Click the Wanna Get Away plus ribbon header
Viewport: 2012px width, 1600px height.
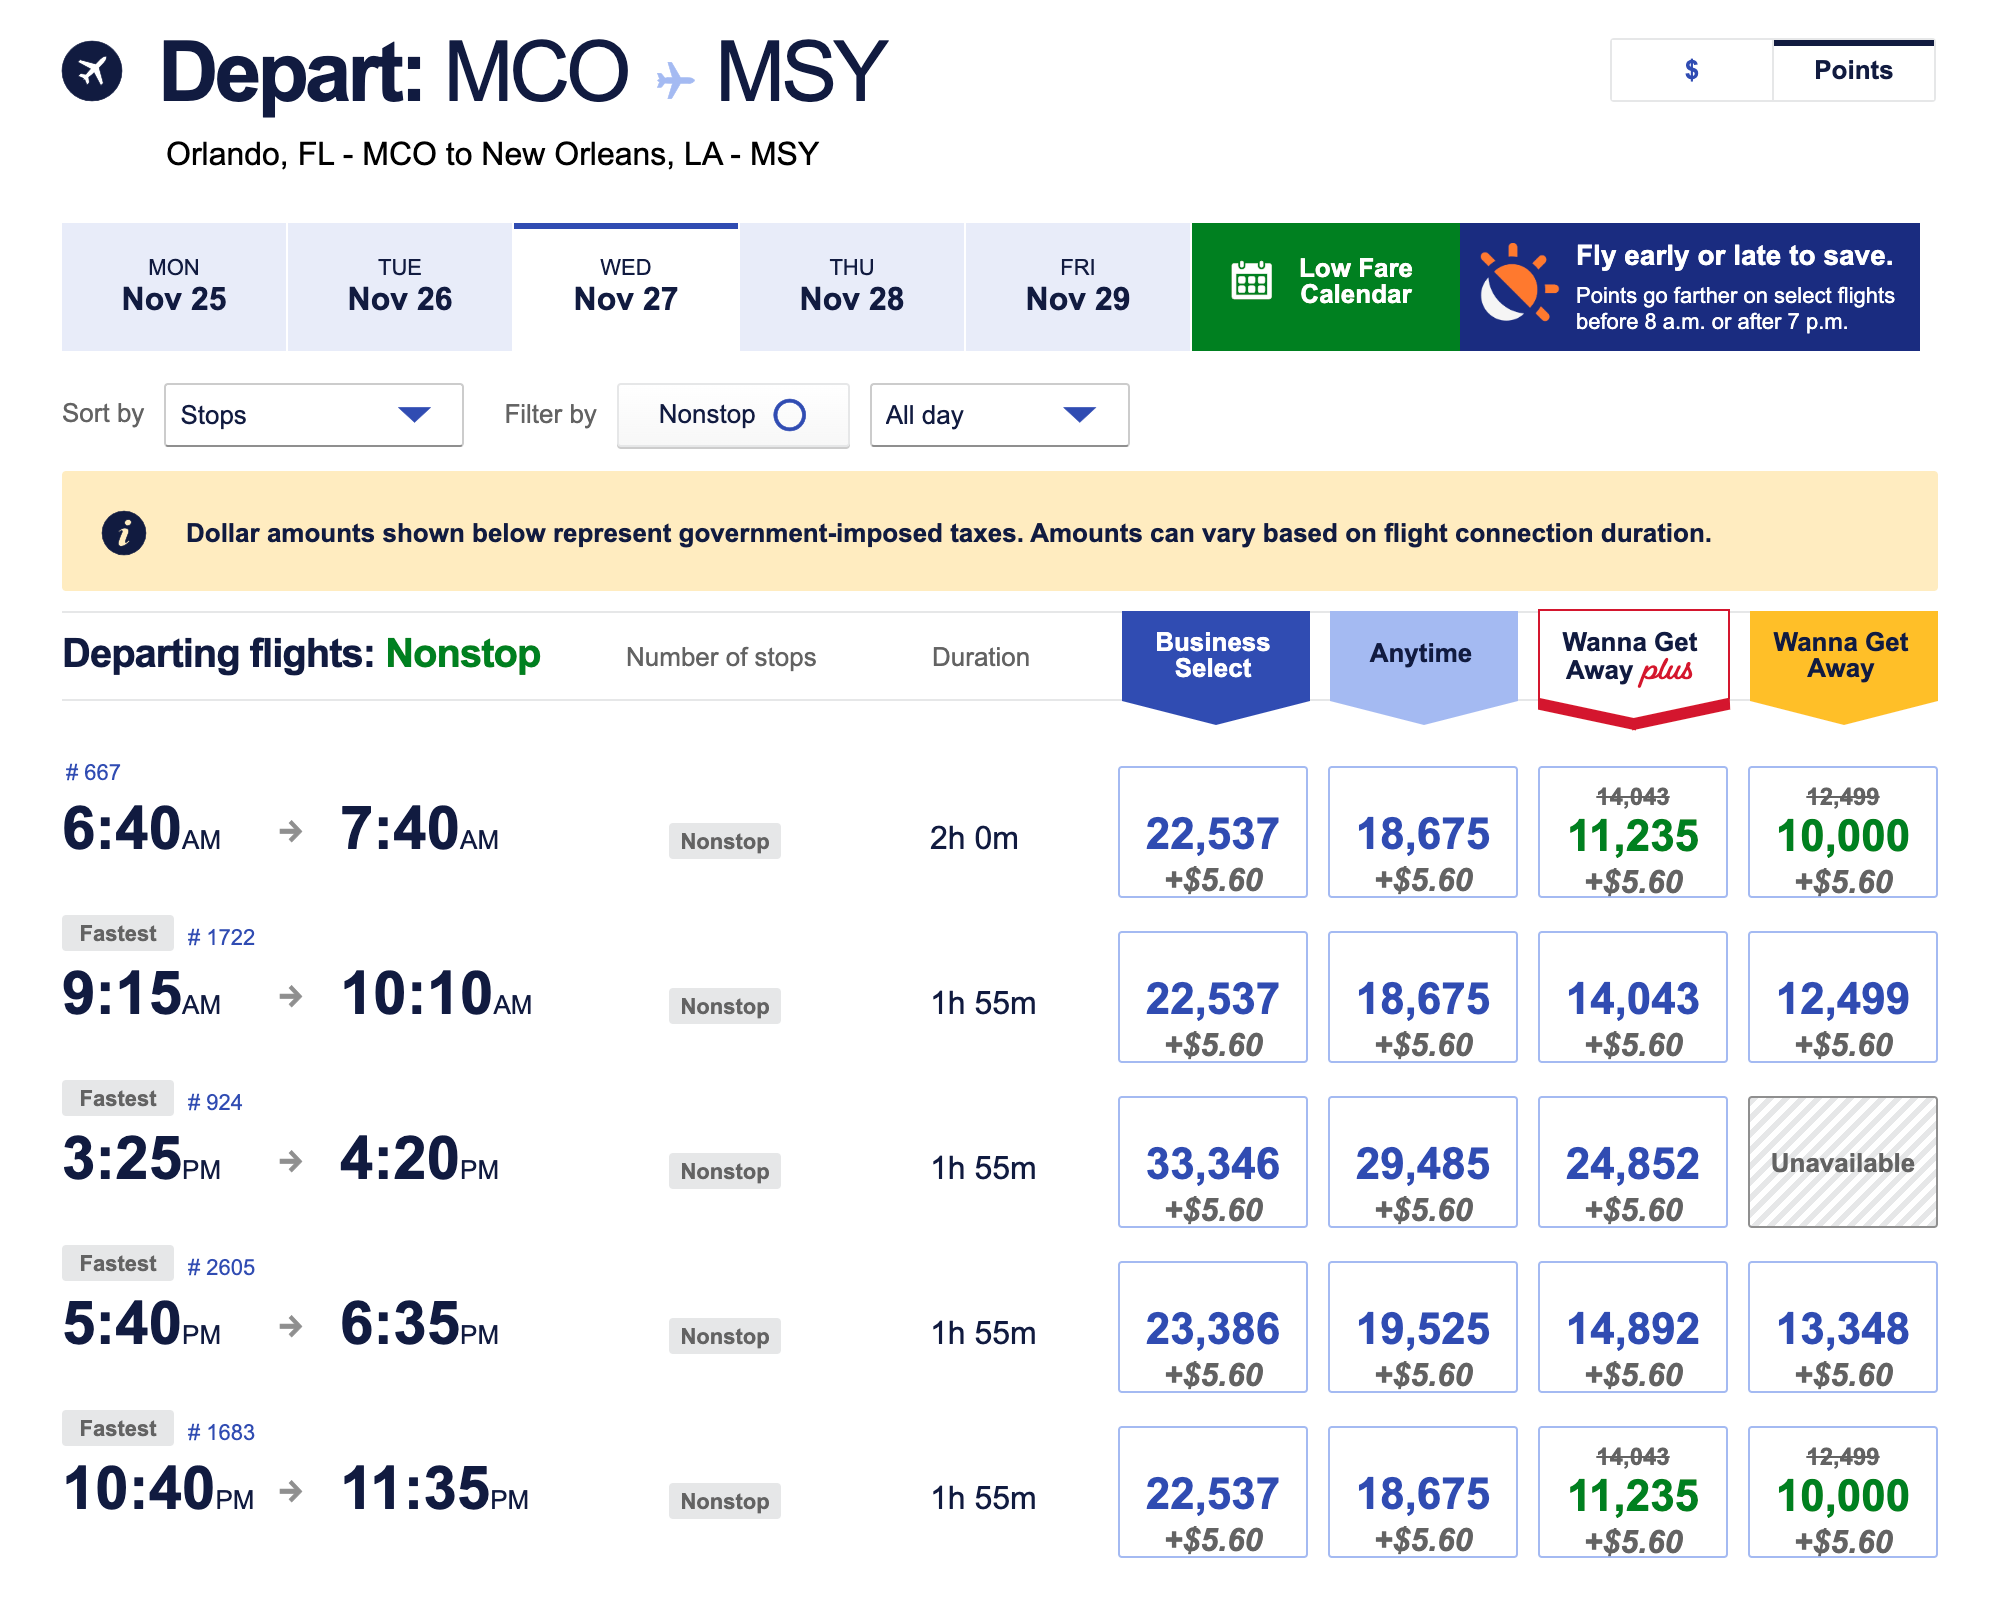point(1632,655)
